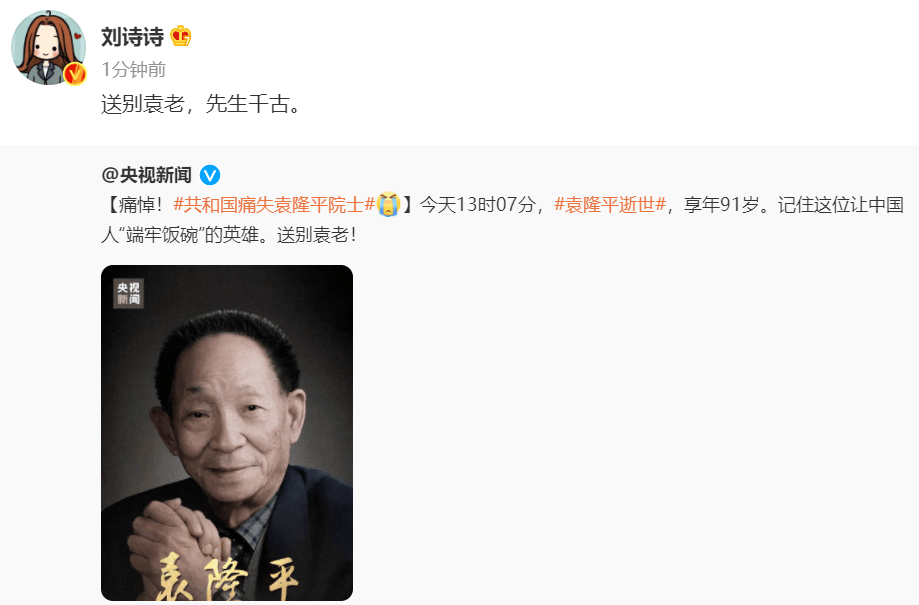Click the phrase "端牢饭碗"的英雄 in the repost
Image resolution: width=919 pixels, height=605 pixels.
(188, 235)
